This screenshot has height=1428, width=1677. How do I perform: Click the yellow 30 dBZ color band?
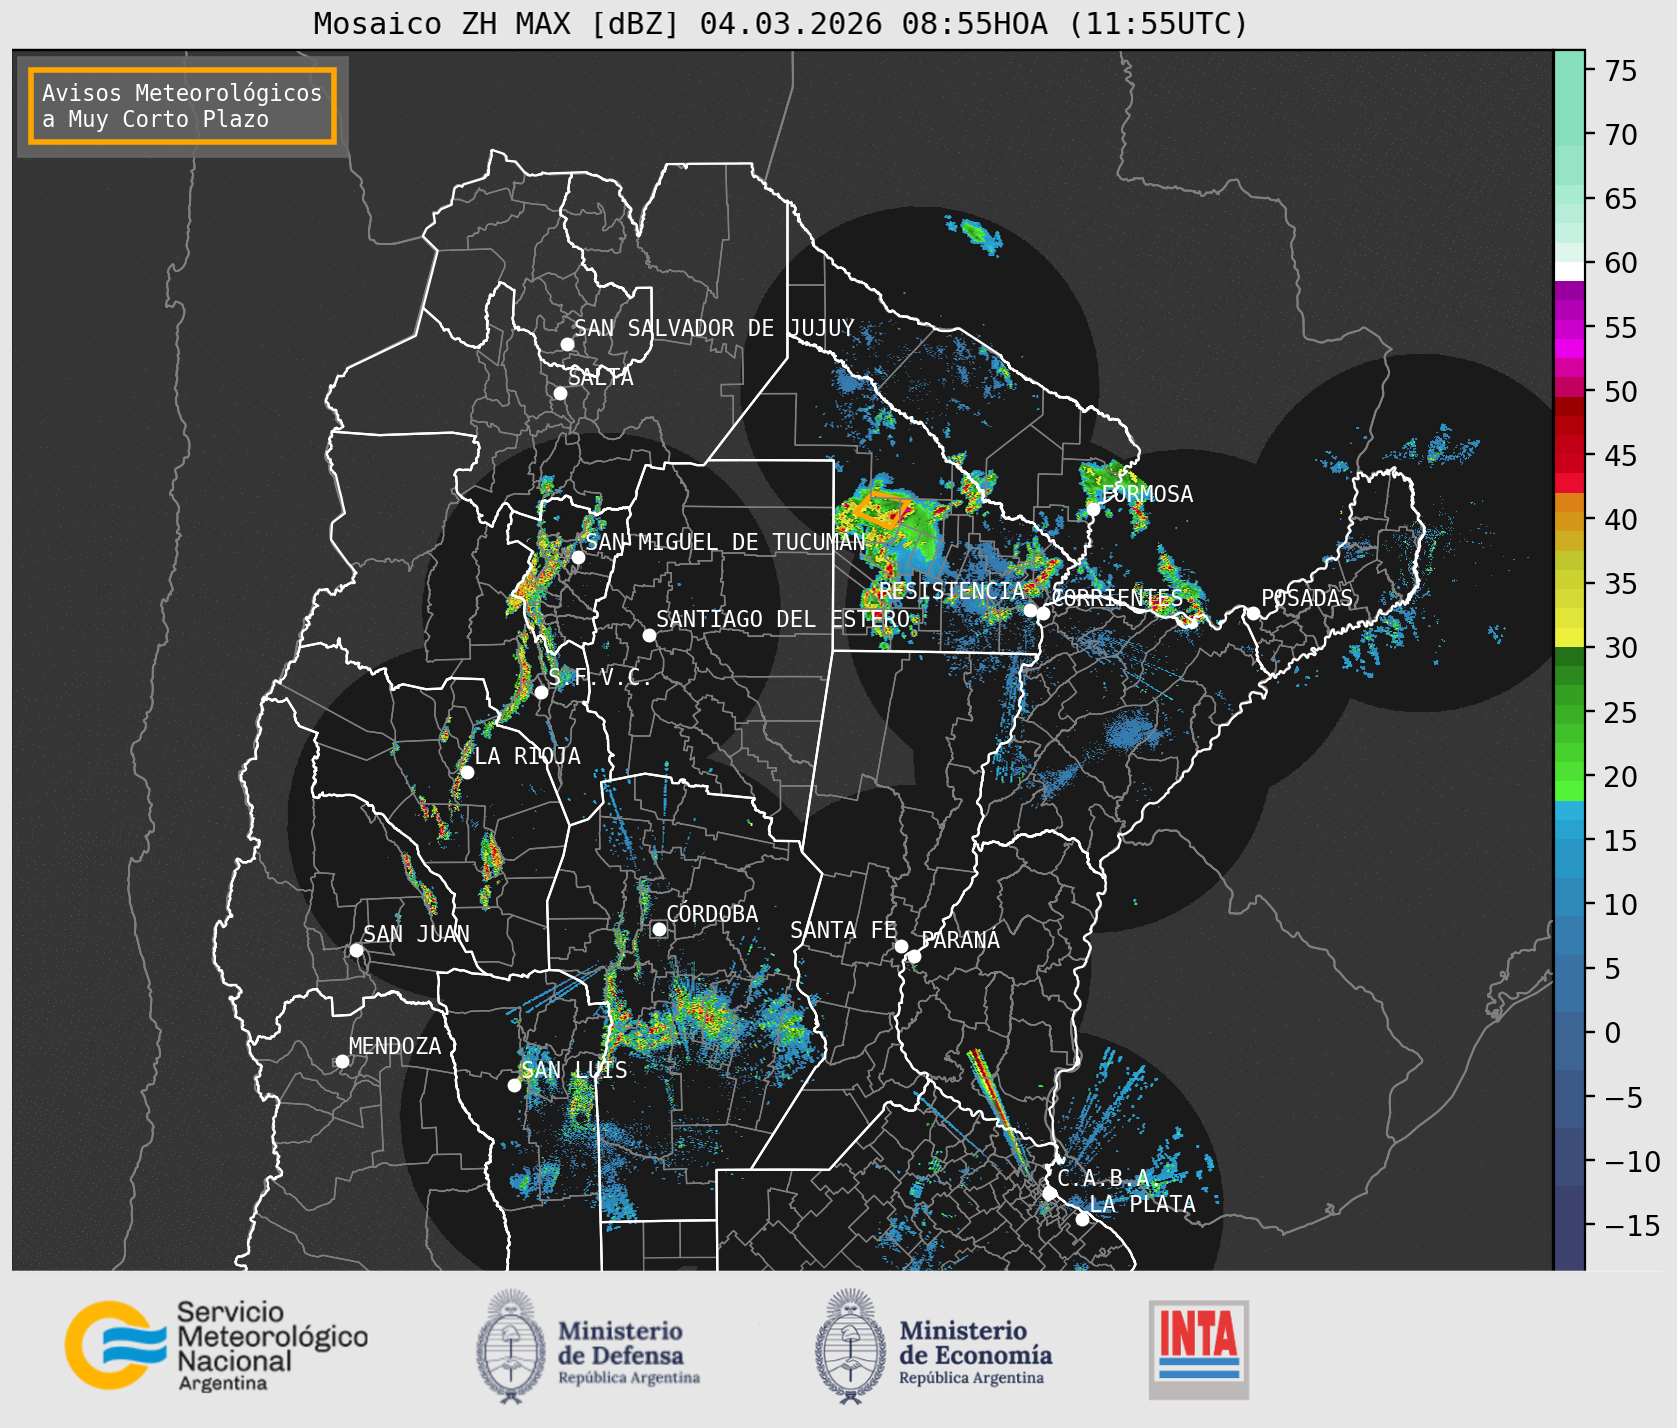[x=1569, y=637]
